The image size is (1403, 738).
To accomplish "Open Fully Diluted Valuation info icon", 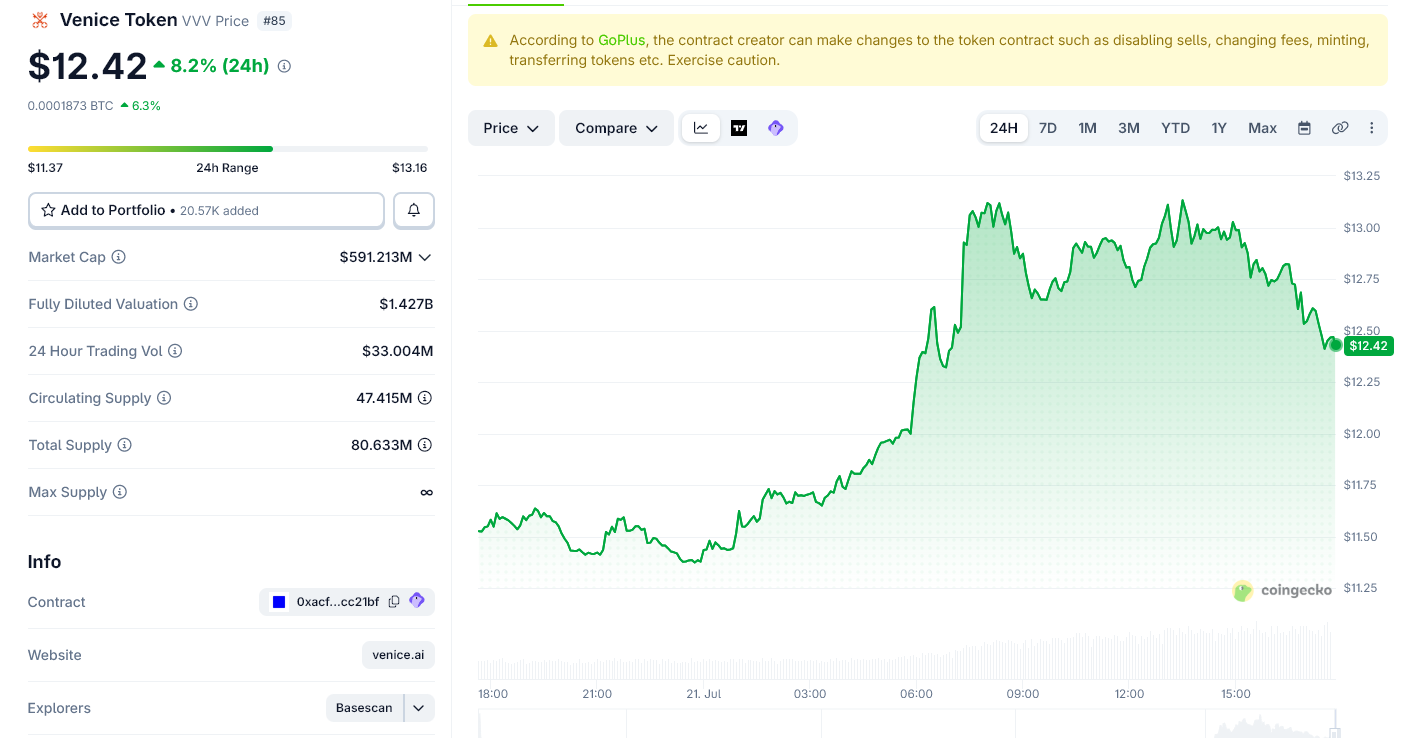I will point(190,304).
